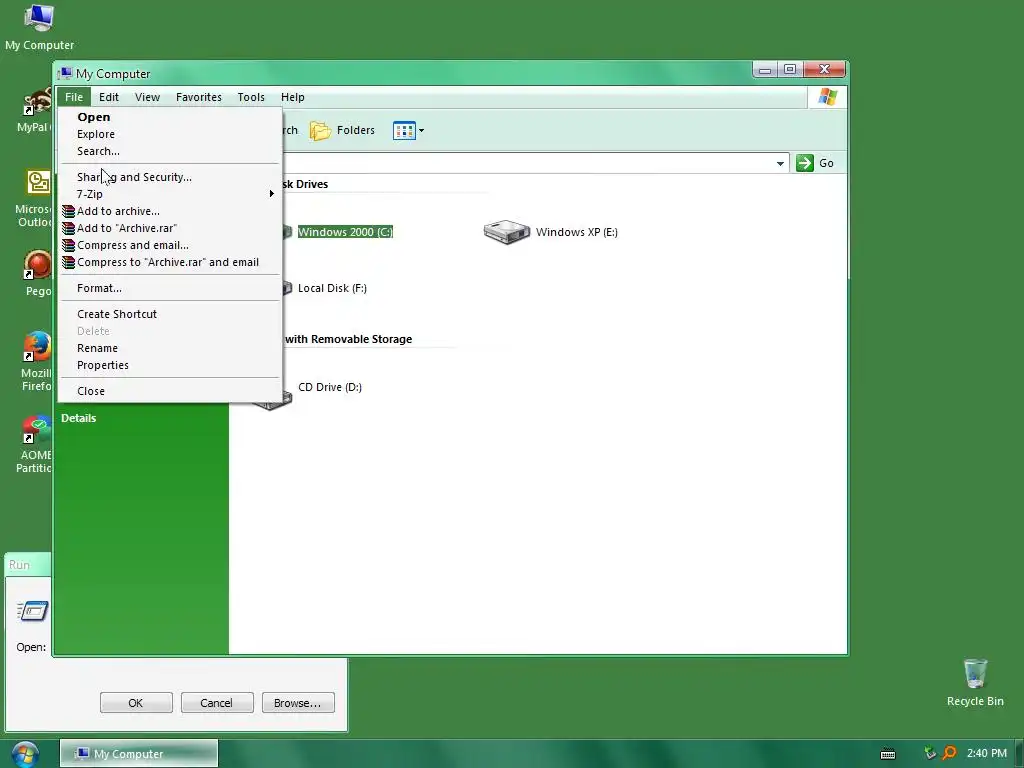The width and height of the screenshot is (1024, 768).
Task: Choose Close in the File menu
Action: pos(170,391)
